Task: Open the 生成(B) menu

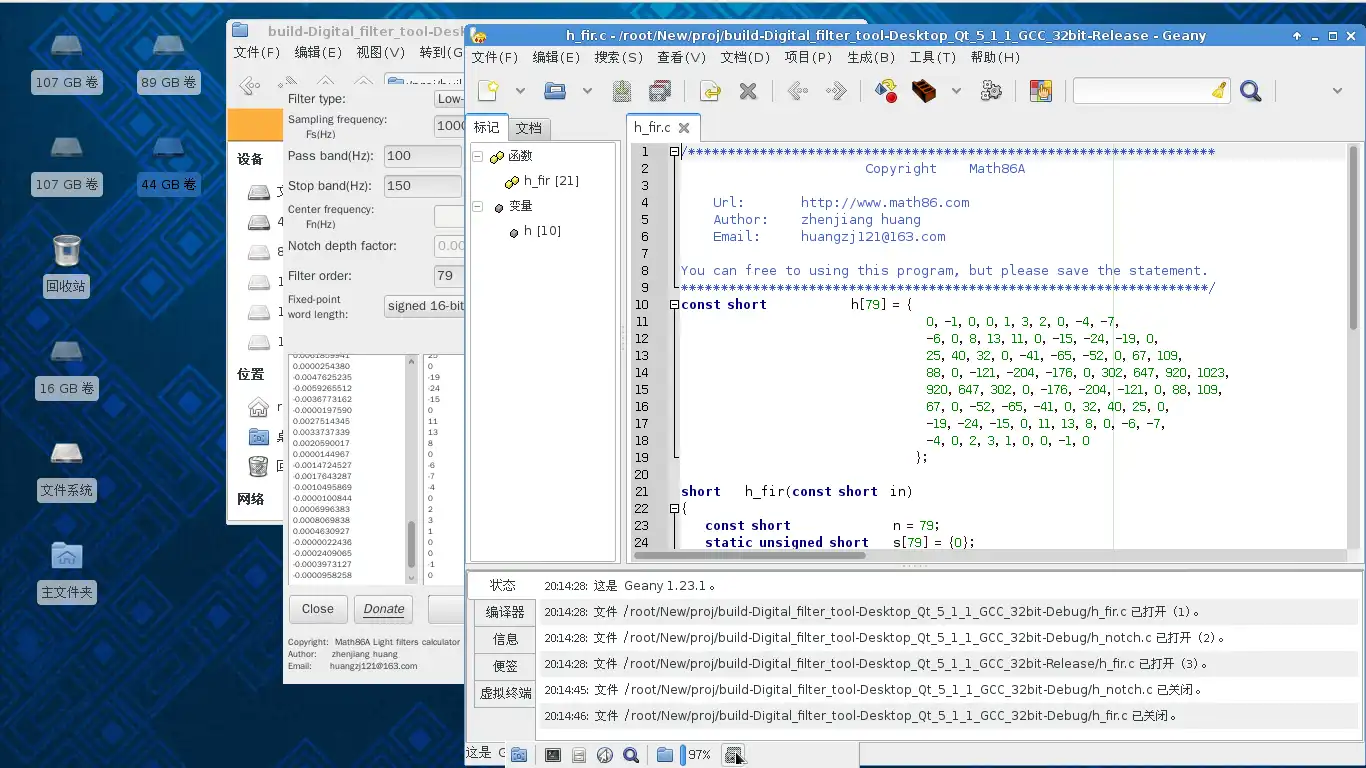Action: pos(870,57)
